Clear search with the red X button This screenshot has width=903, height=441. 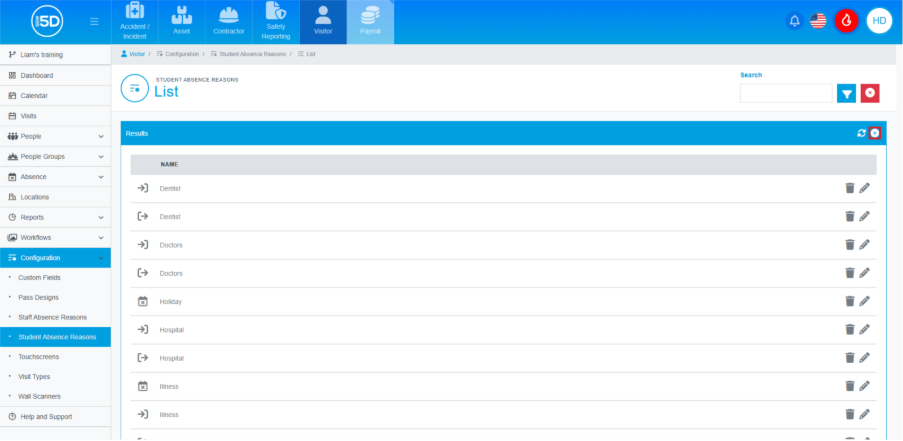[x=870, y=93]
